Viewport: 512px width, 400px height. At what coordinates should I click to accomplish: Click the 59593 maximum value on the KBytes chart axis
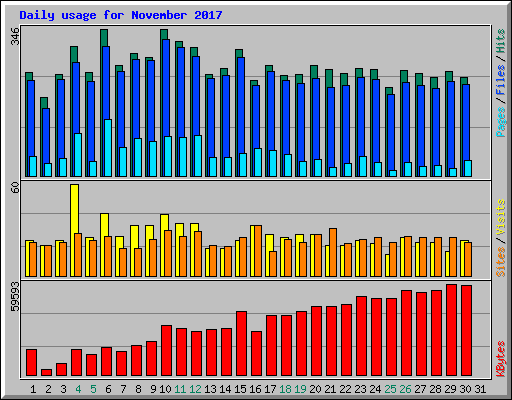[15, 296]
